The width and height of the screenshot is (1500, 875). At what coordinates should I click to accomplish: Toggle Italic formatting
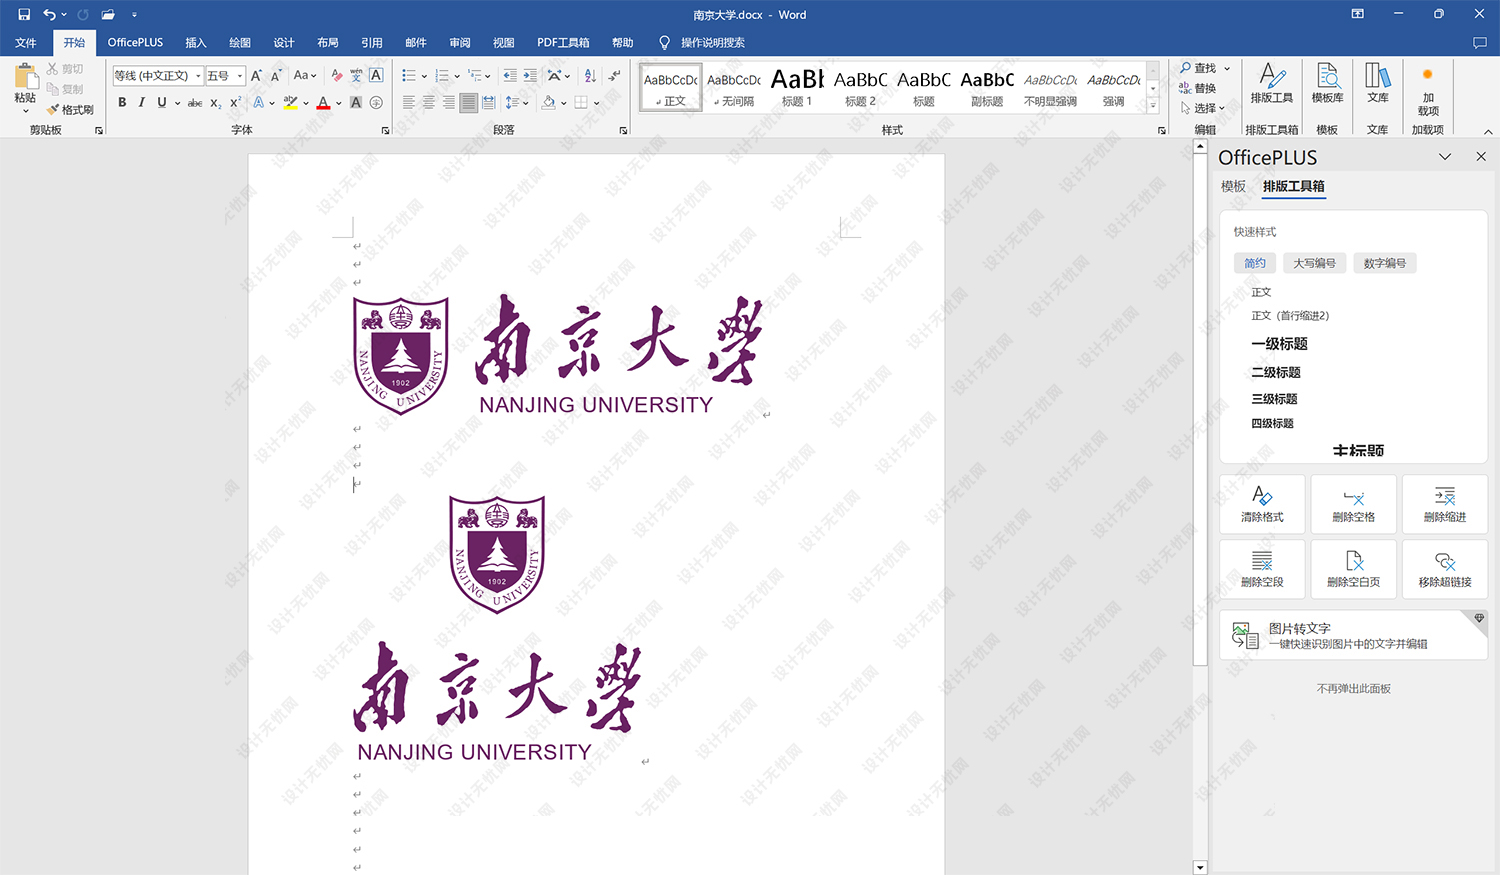[141, 102]
